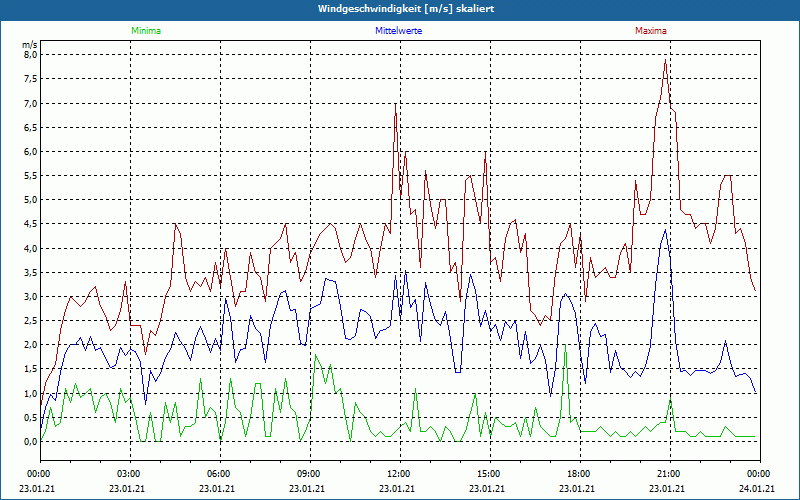Screen dimensions: 800x500
Task: Click the m/s unit label above y-axis
Action: (x=28, y=45)
